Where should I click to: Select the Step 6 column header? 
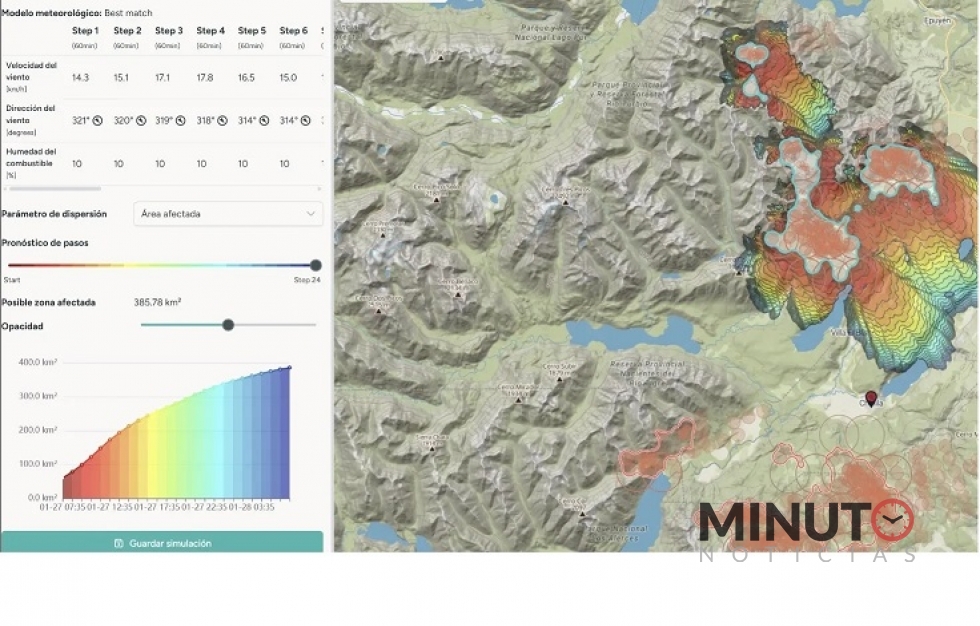(293, 31)
